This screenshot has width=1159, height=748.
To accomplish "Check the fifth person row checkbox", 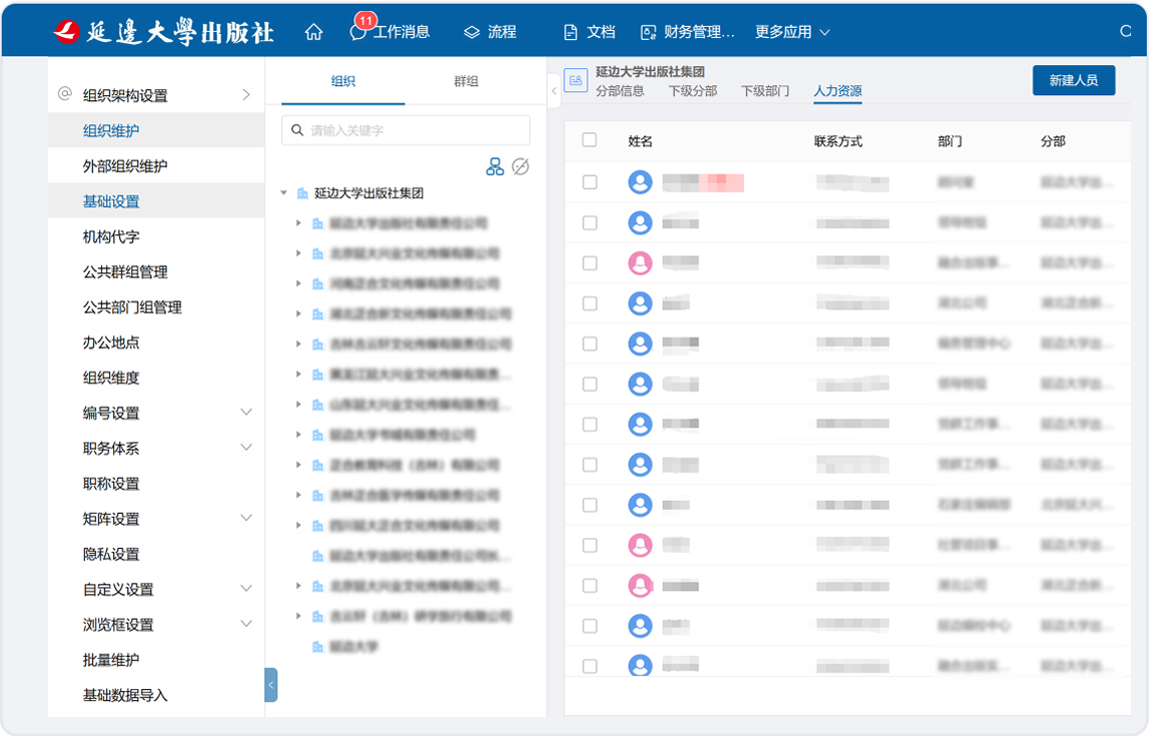I will coord(590,344).
